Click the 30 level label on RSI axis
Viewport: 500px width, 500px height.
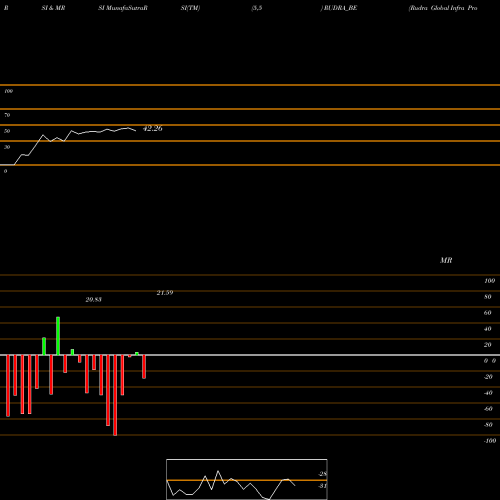pos(7,147)
